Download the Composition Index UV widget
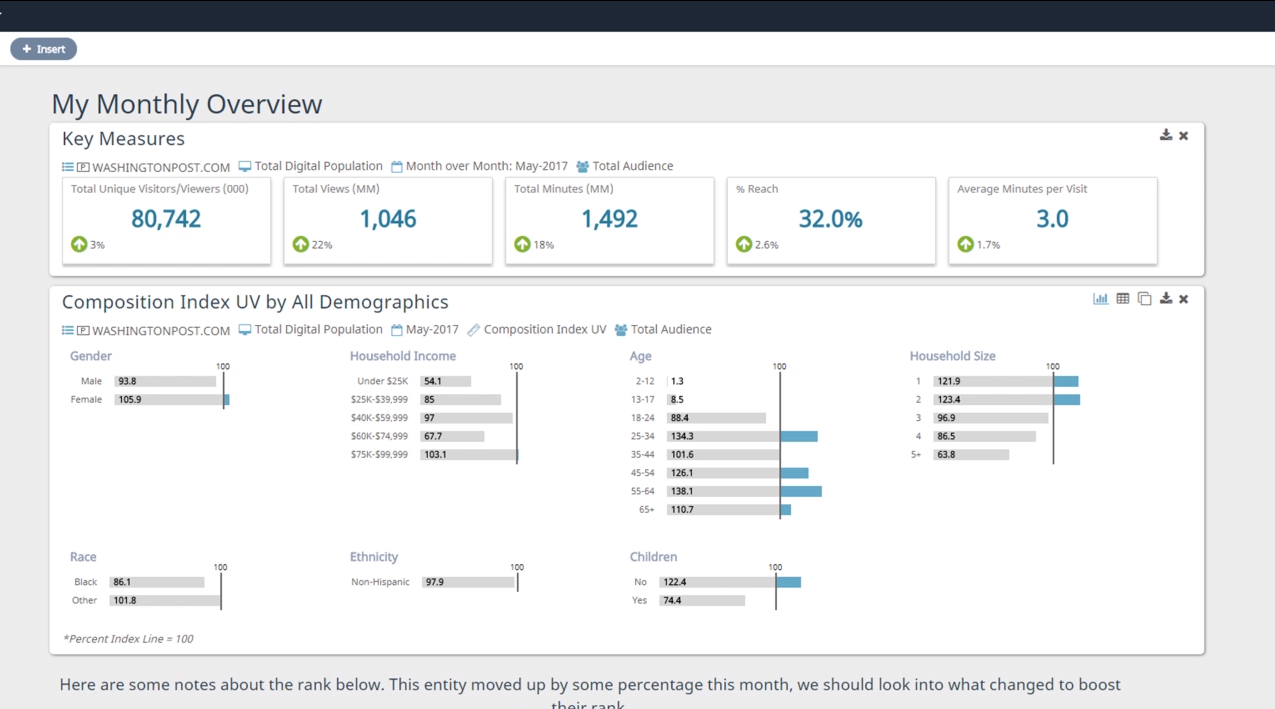 point(1165,299)
